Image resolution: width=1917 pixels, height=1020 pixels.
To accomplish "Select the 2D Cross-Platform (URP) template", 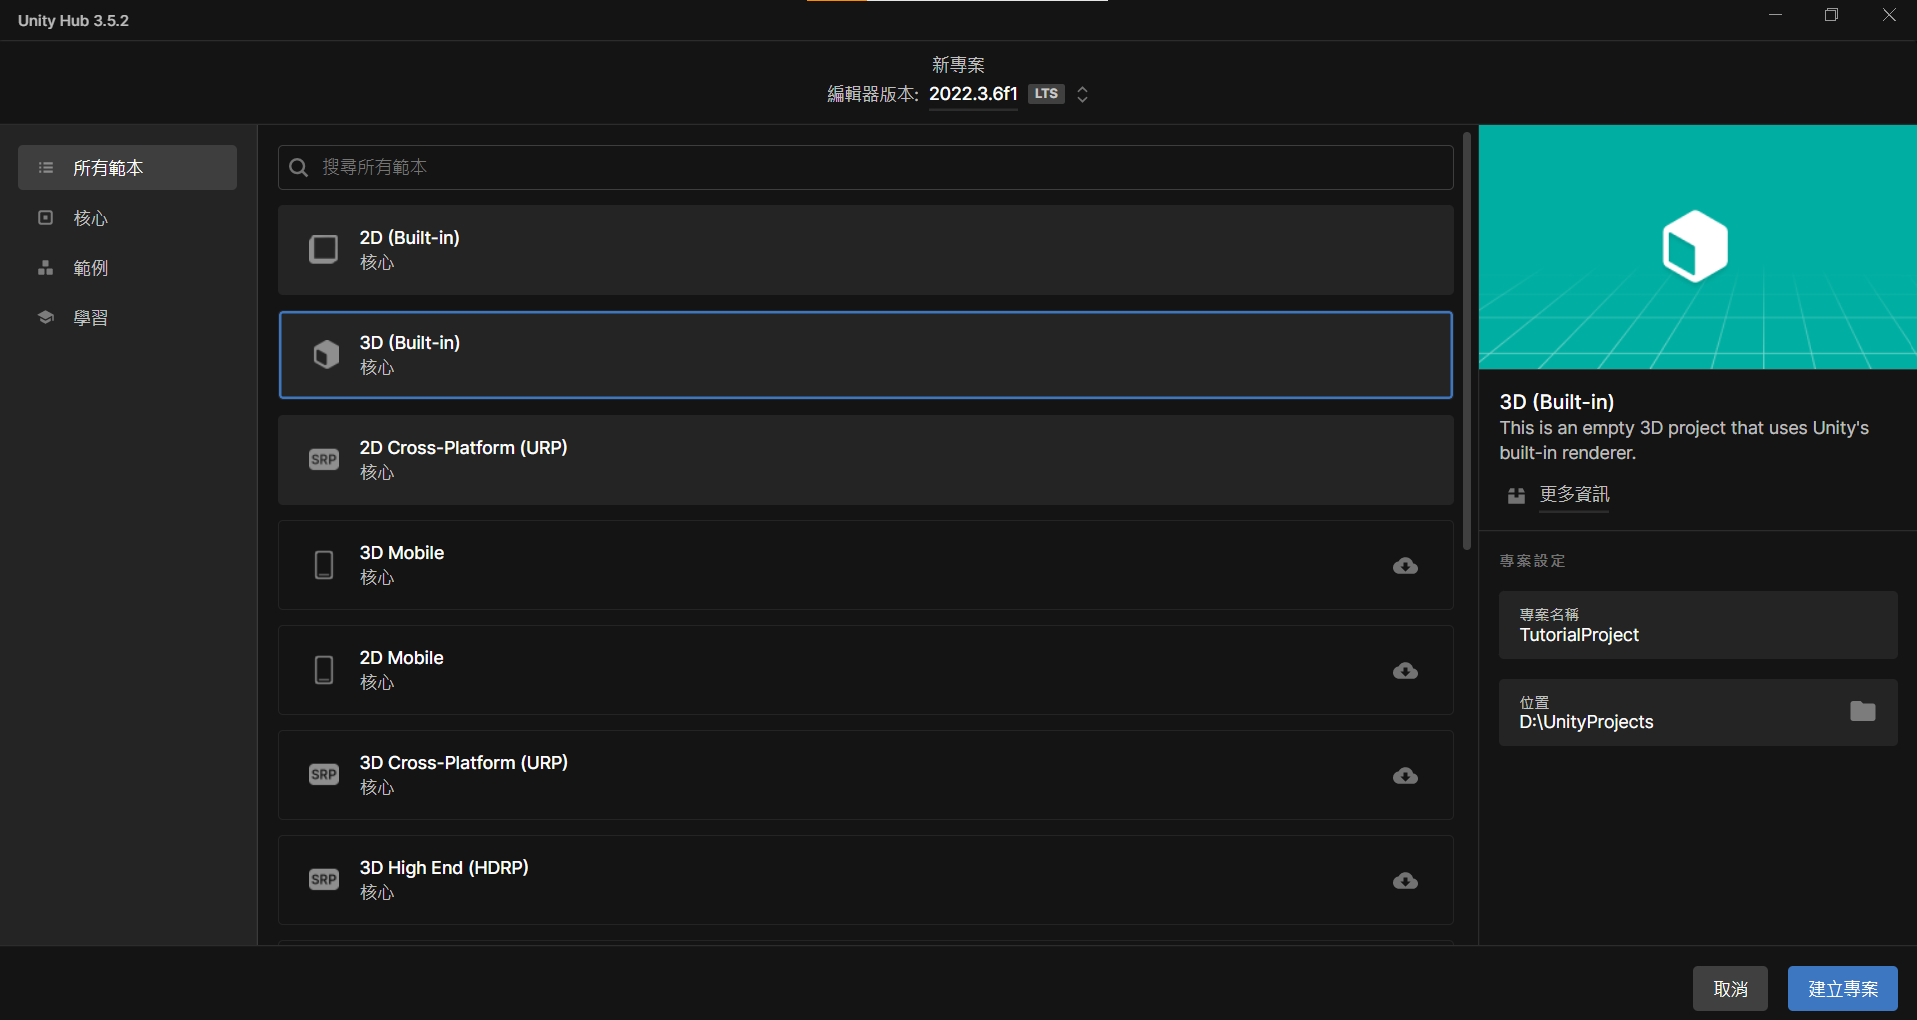I will tap(865, 460).
